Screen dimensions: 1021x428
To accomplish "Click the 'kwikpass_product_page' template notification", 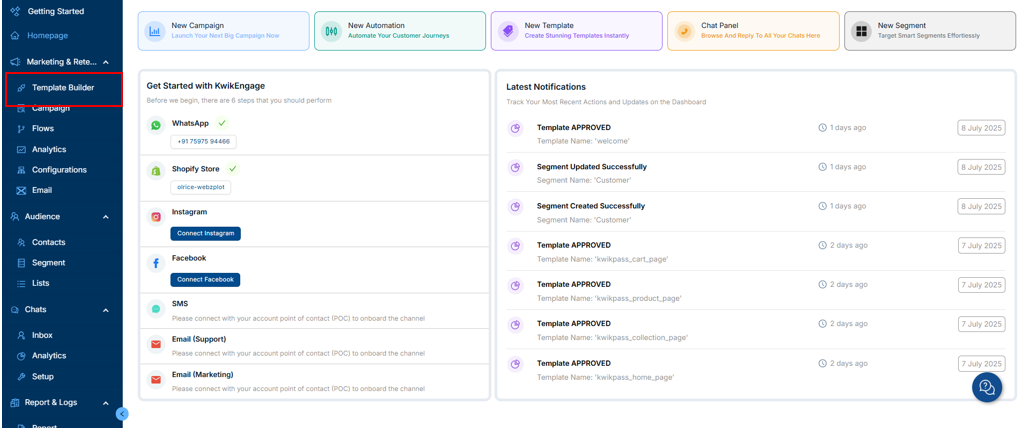I will tap(756, 291).
